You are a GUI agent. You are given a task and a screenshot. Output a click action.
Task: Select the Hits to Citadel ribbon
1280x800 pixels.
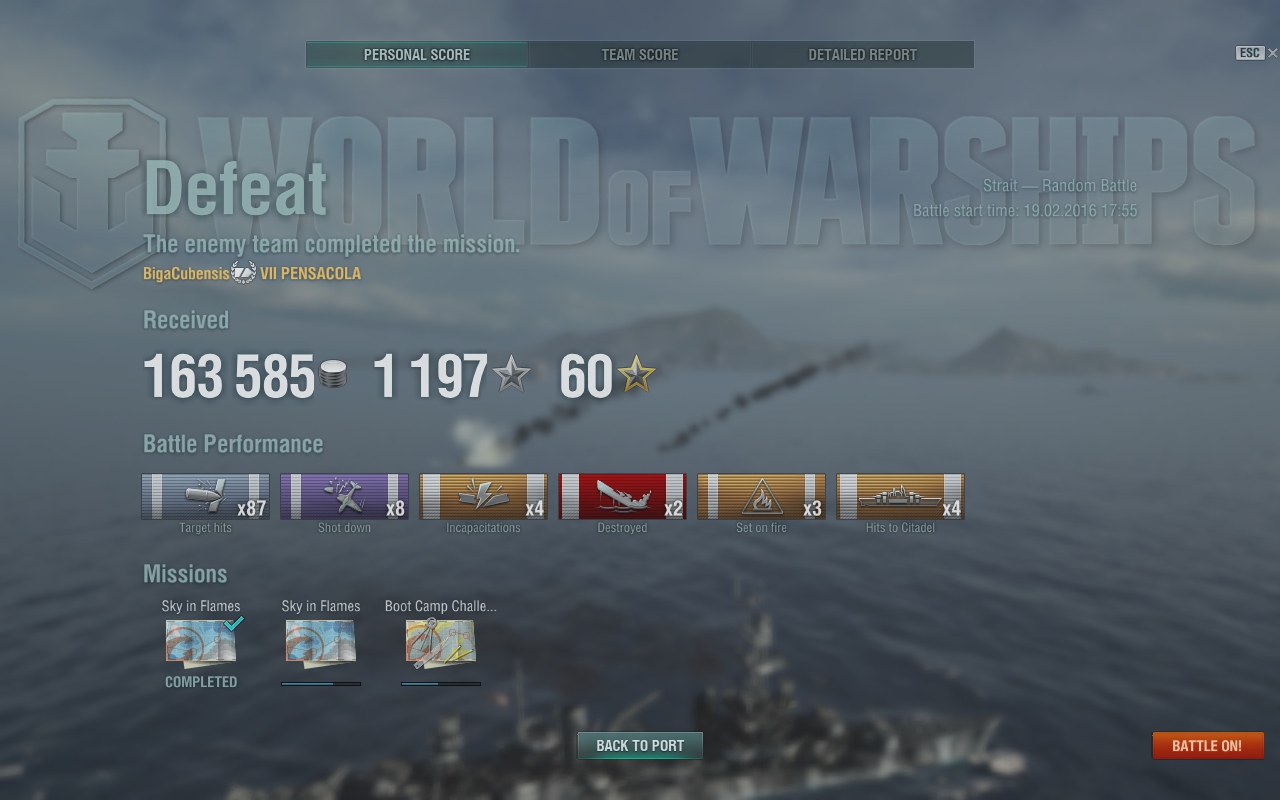coord(900,496)
